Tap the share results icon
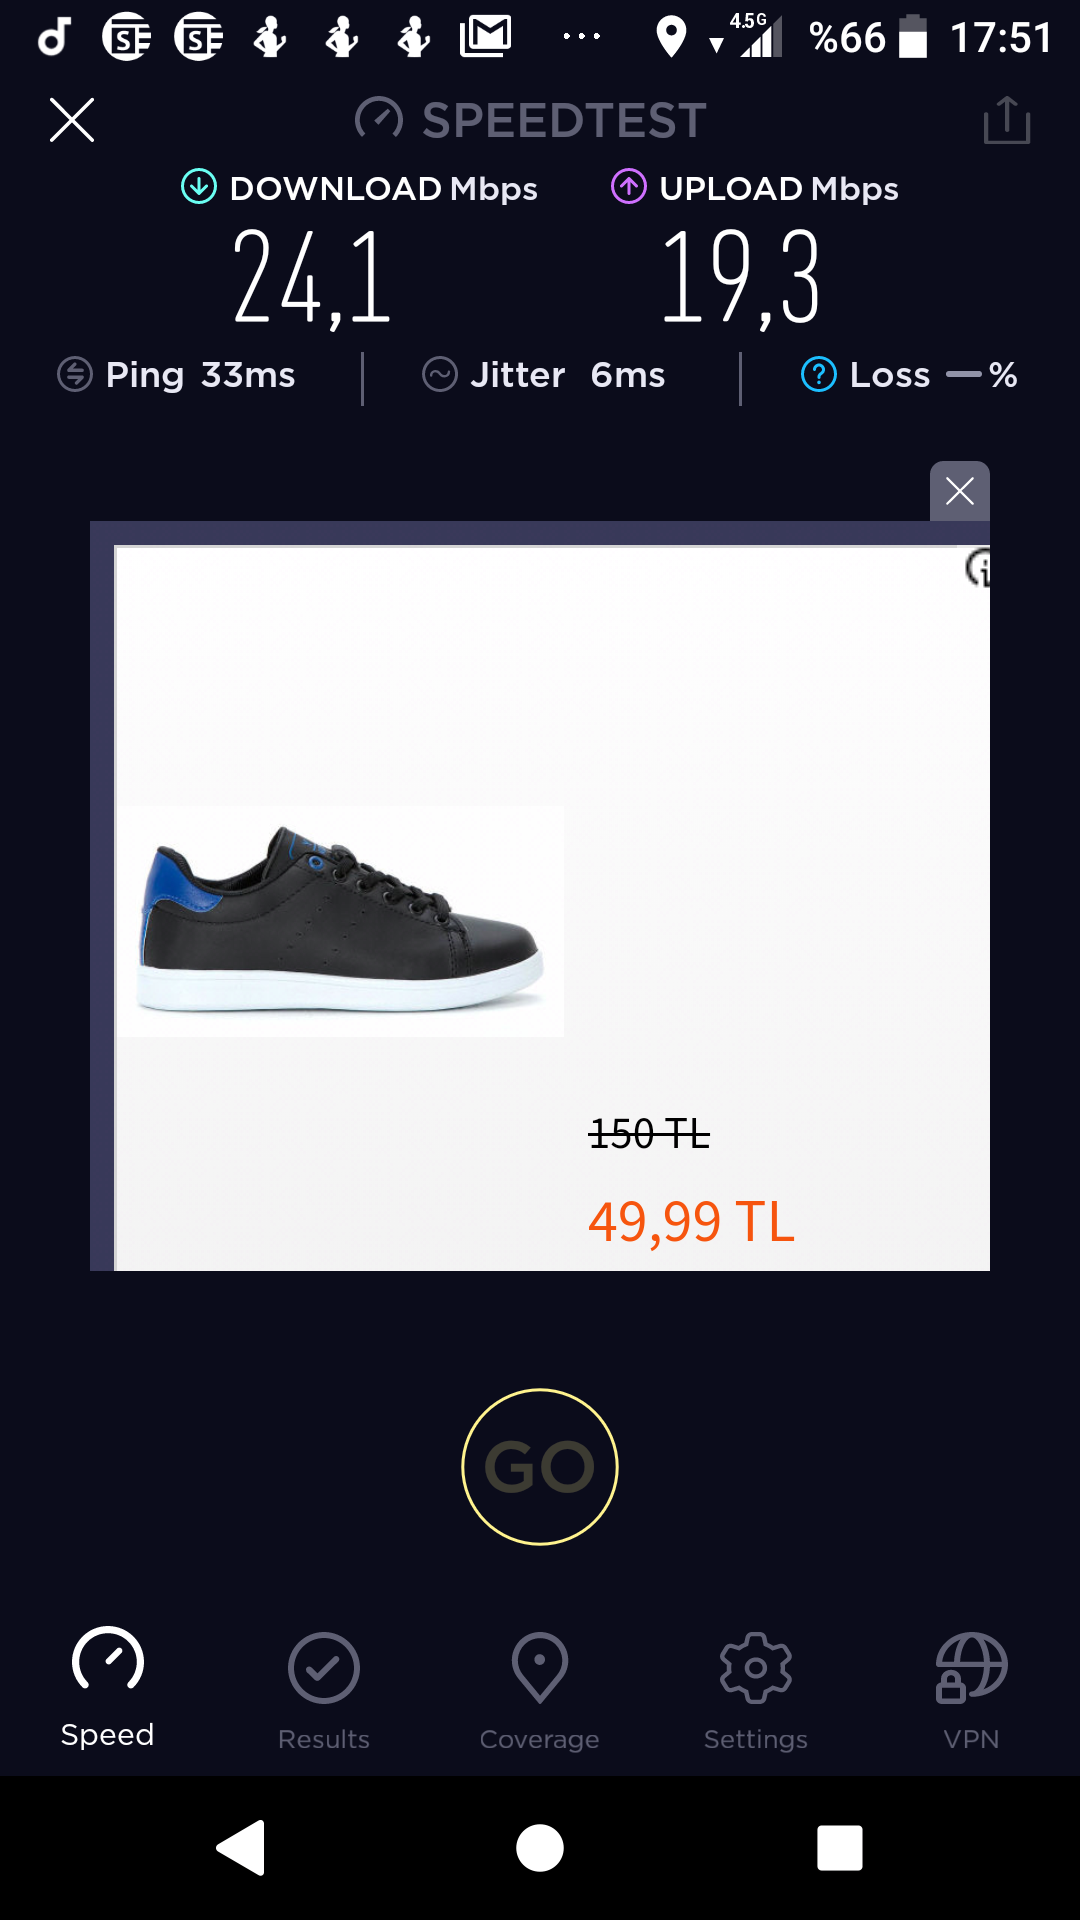This screenshot has width=1080, height=1920. 1006,120
